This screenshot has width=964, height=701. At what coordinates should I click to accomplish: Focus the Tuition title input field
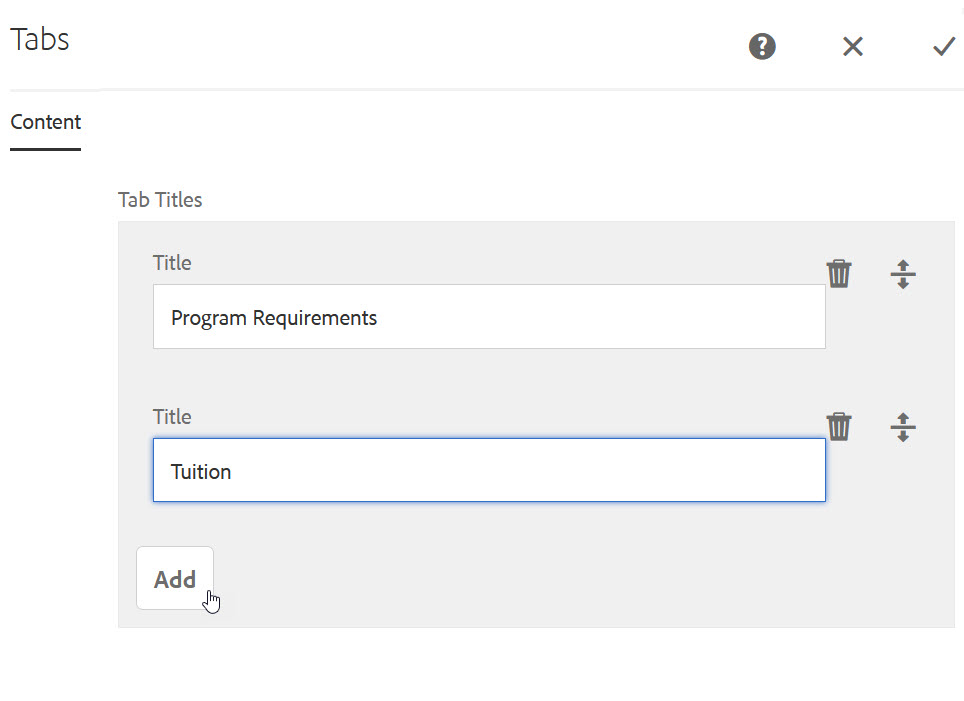click(x=489, y=470)
